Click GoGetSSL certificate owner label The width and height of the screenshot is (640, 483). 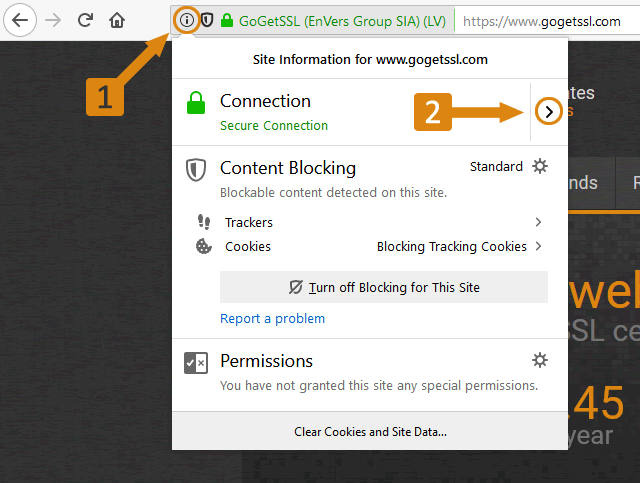coord(342,20)
